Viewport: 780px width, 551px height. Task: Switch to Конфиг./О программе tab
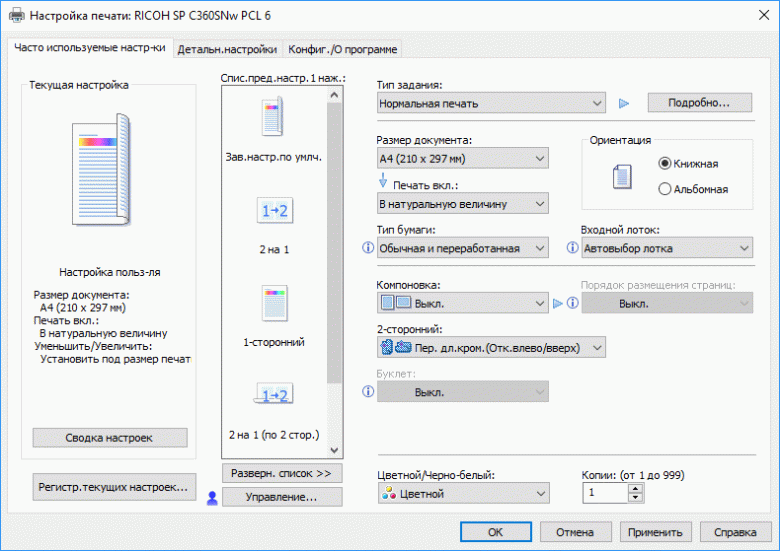tap(343, 49)
